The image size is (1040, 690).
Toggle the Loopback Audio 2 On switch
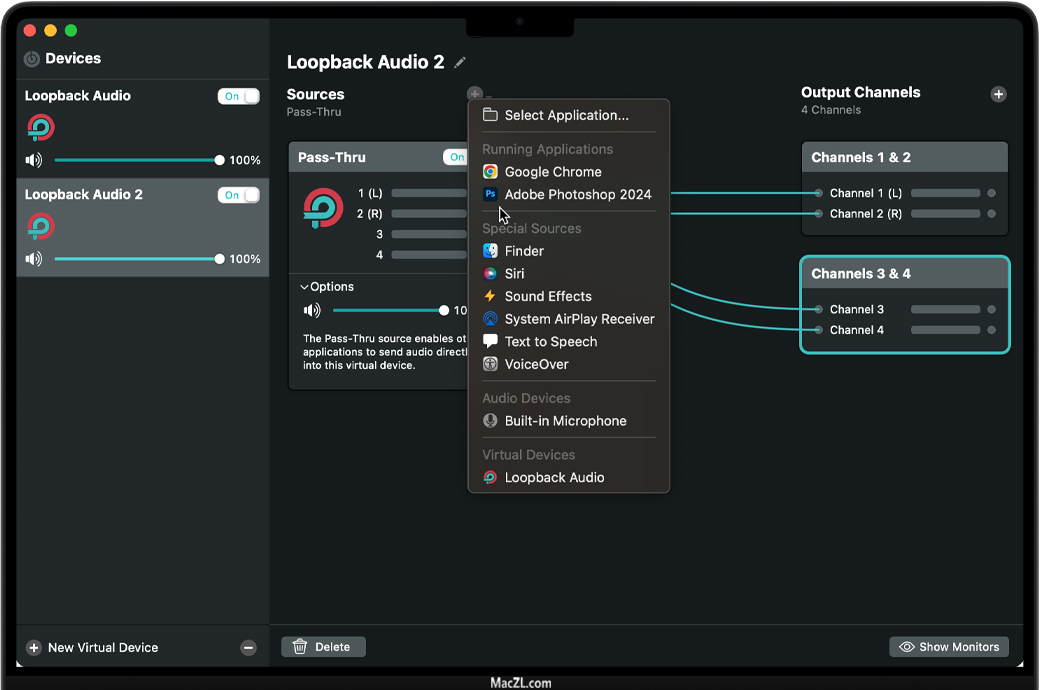point(238,195)
